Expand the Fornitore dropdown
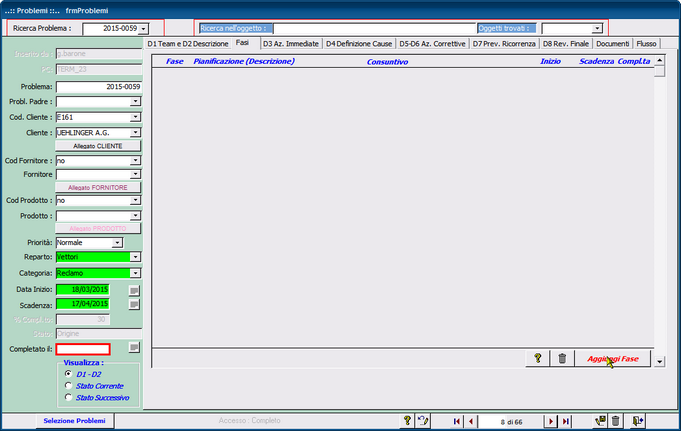Image resolution: width=681 pixels, height=431 pixels. [x=136, y=174]
